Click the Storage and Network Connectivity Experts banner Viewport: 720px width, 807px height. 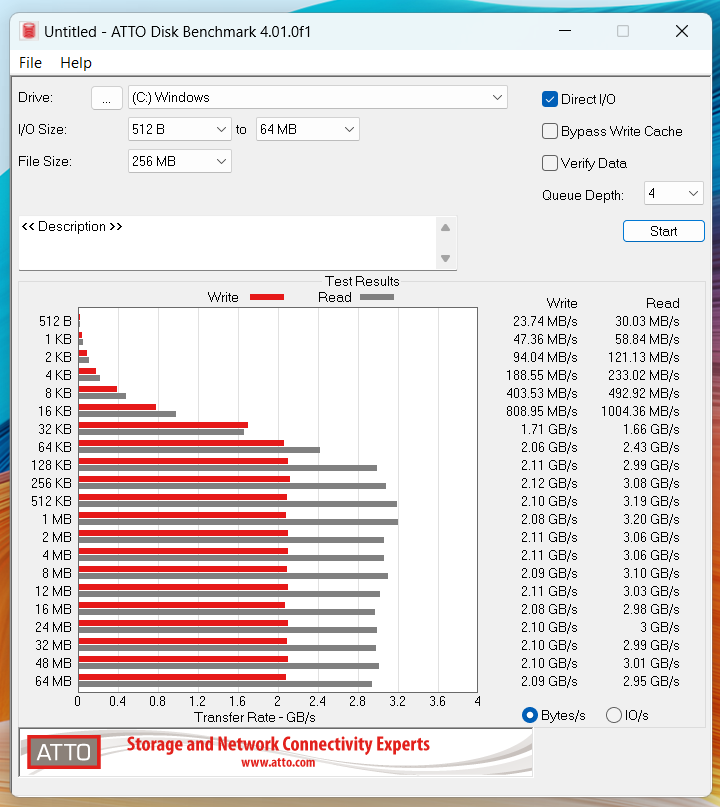click(x=278, y=744)
